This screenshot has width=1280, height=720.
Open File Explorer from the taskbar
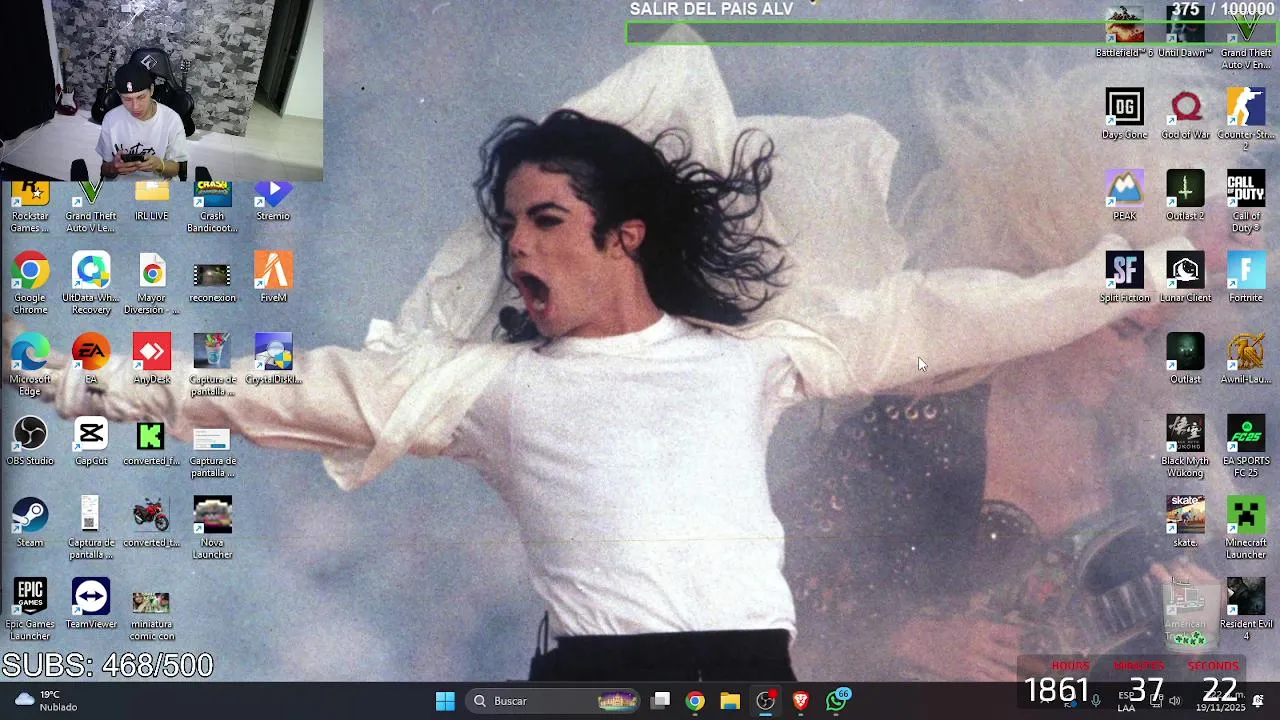730,701
